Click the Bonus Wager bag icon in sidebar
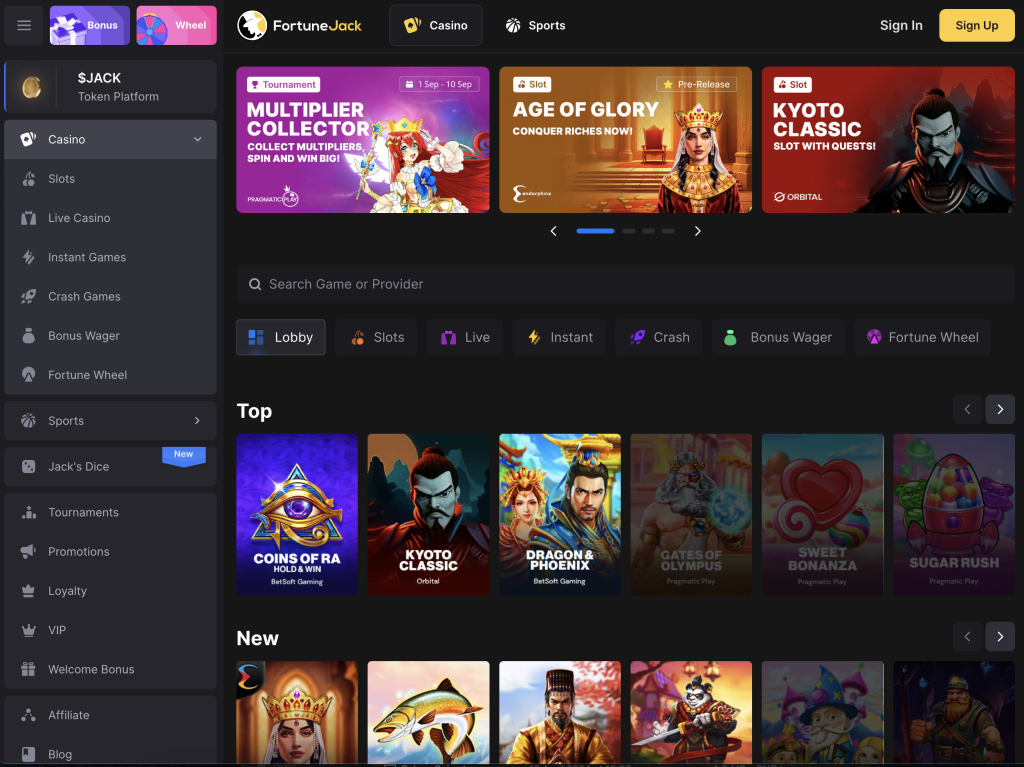The height and width of the screenshot is (767, 1024). click(29, 336)
